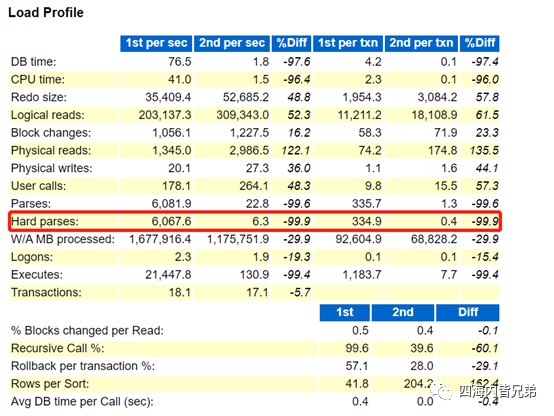
Task: Select the User calls value 264.1
Action: tap(254, 186)
